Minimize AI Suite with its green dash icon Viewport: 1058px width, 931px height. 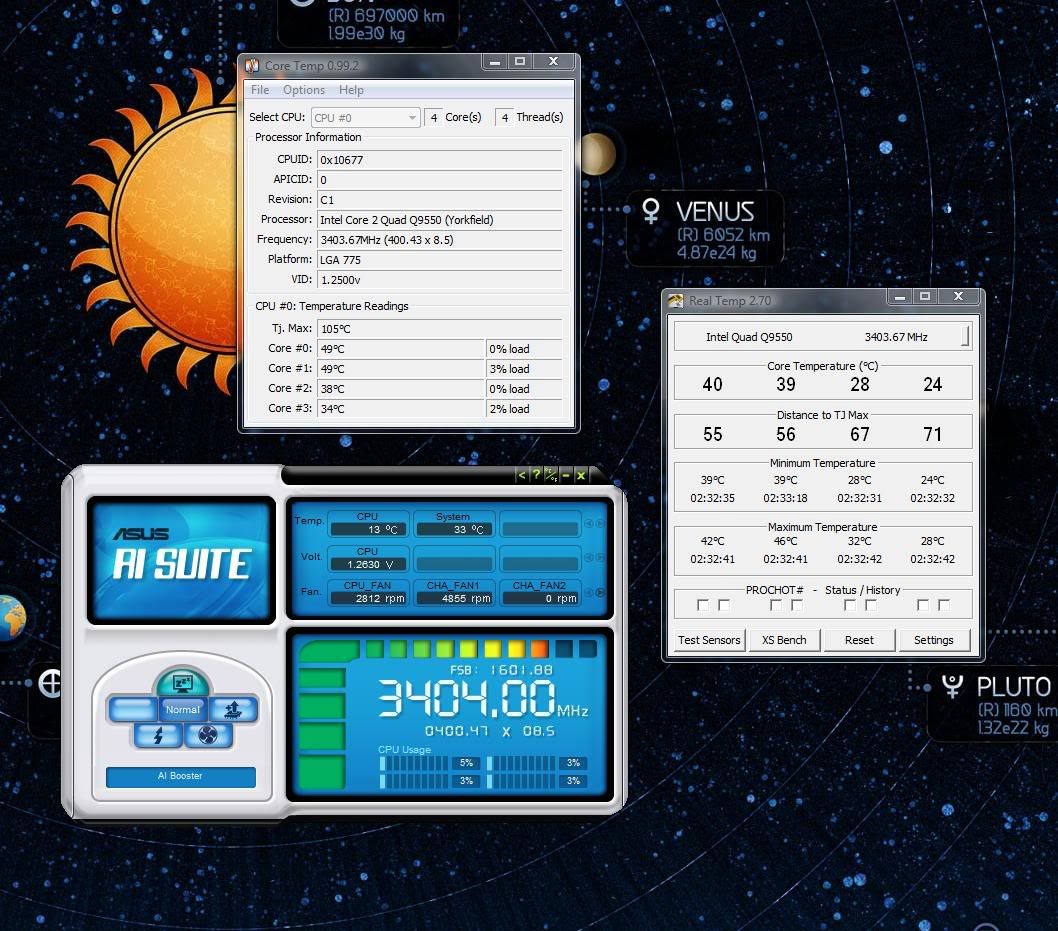tap(566, 475)
